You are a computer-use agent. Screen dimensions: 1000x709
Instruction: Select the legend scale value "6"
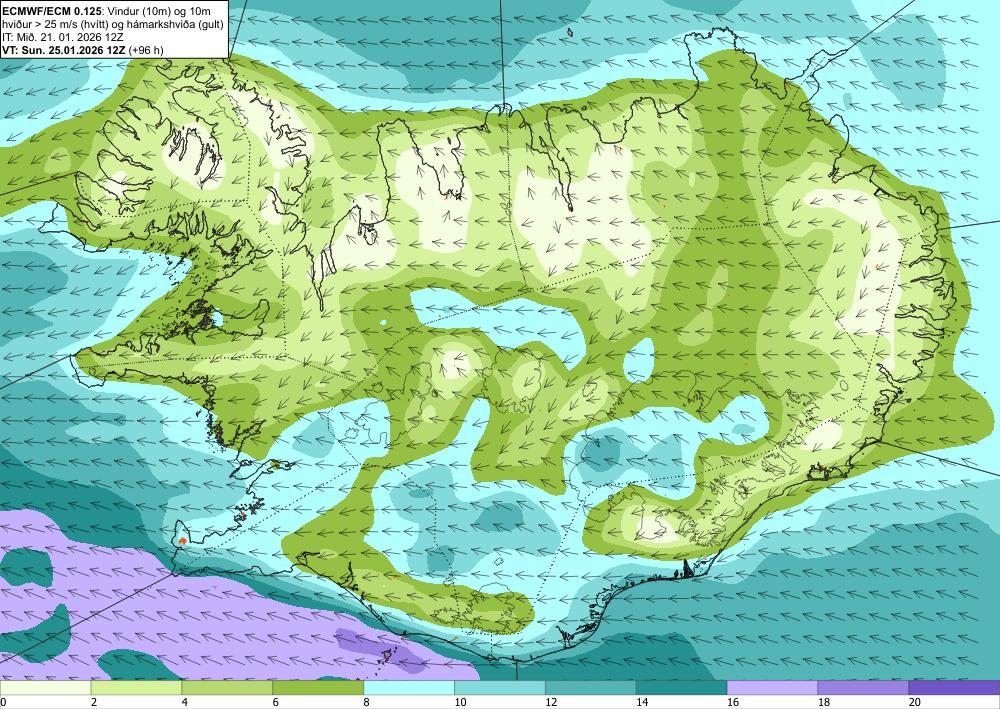(276, 703)
